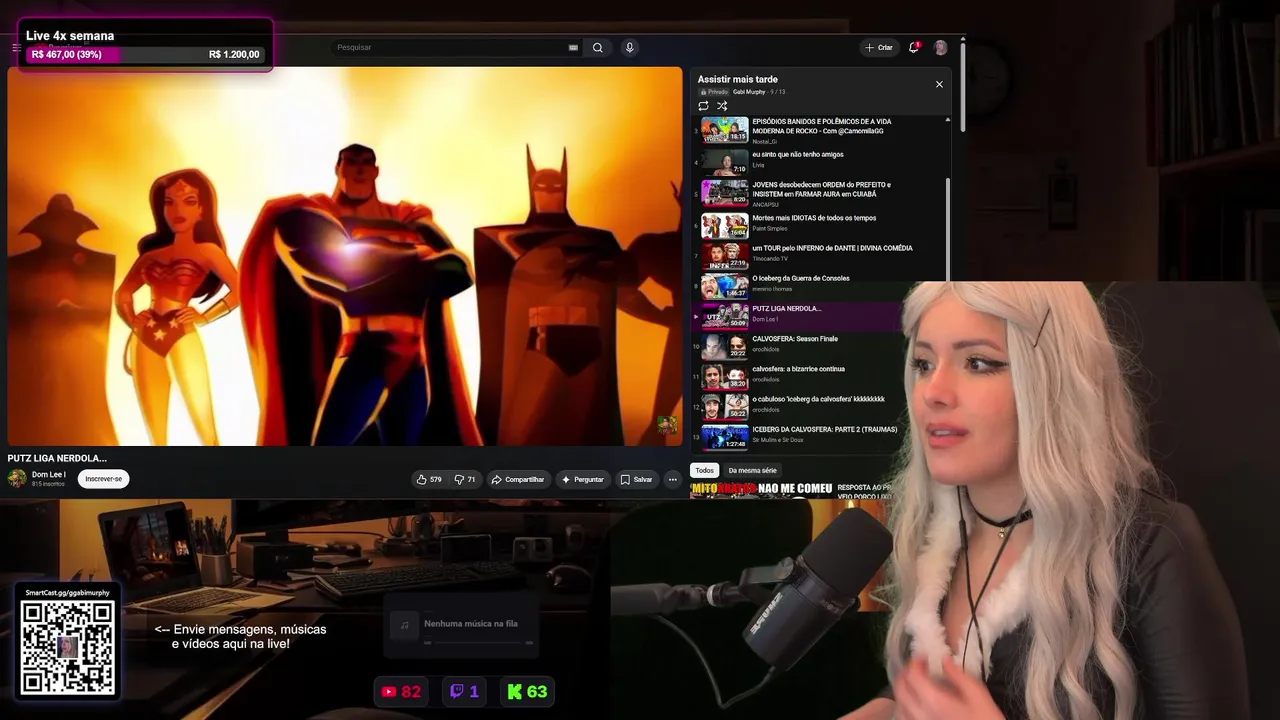Click the video title PUTZ LIGA NERDOLA below player
The image size is (1280, 720).
point(57,458)
